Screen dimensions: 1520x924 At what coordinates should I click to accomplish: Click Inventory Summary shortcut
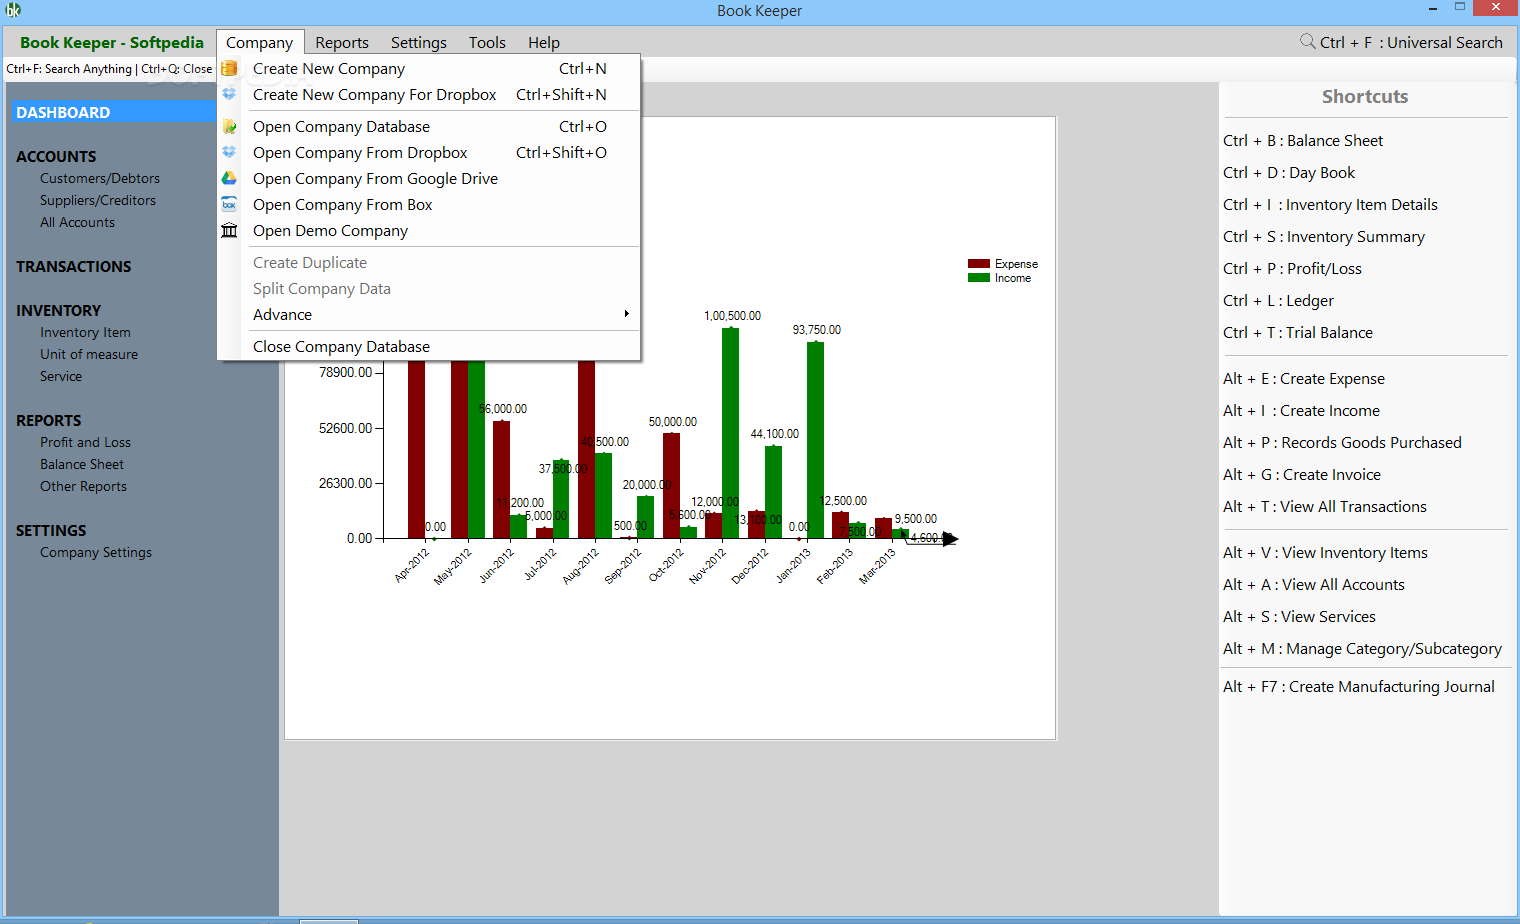(1324, 237)
